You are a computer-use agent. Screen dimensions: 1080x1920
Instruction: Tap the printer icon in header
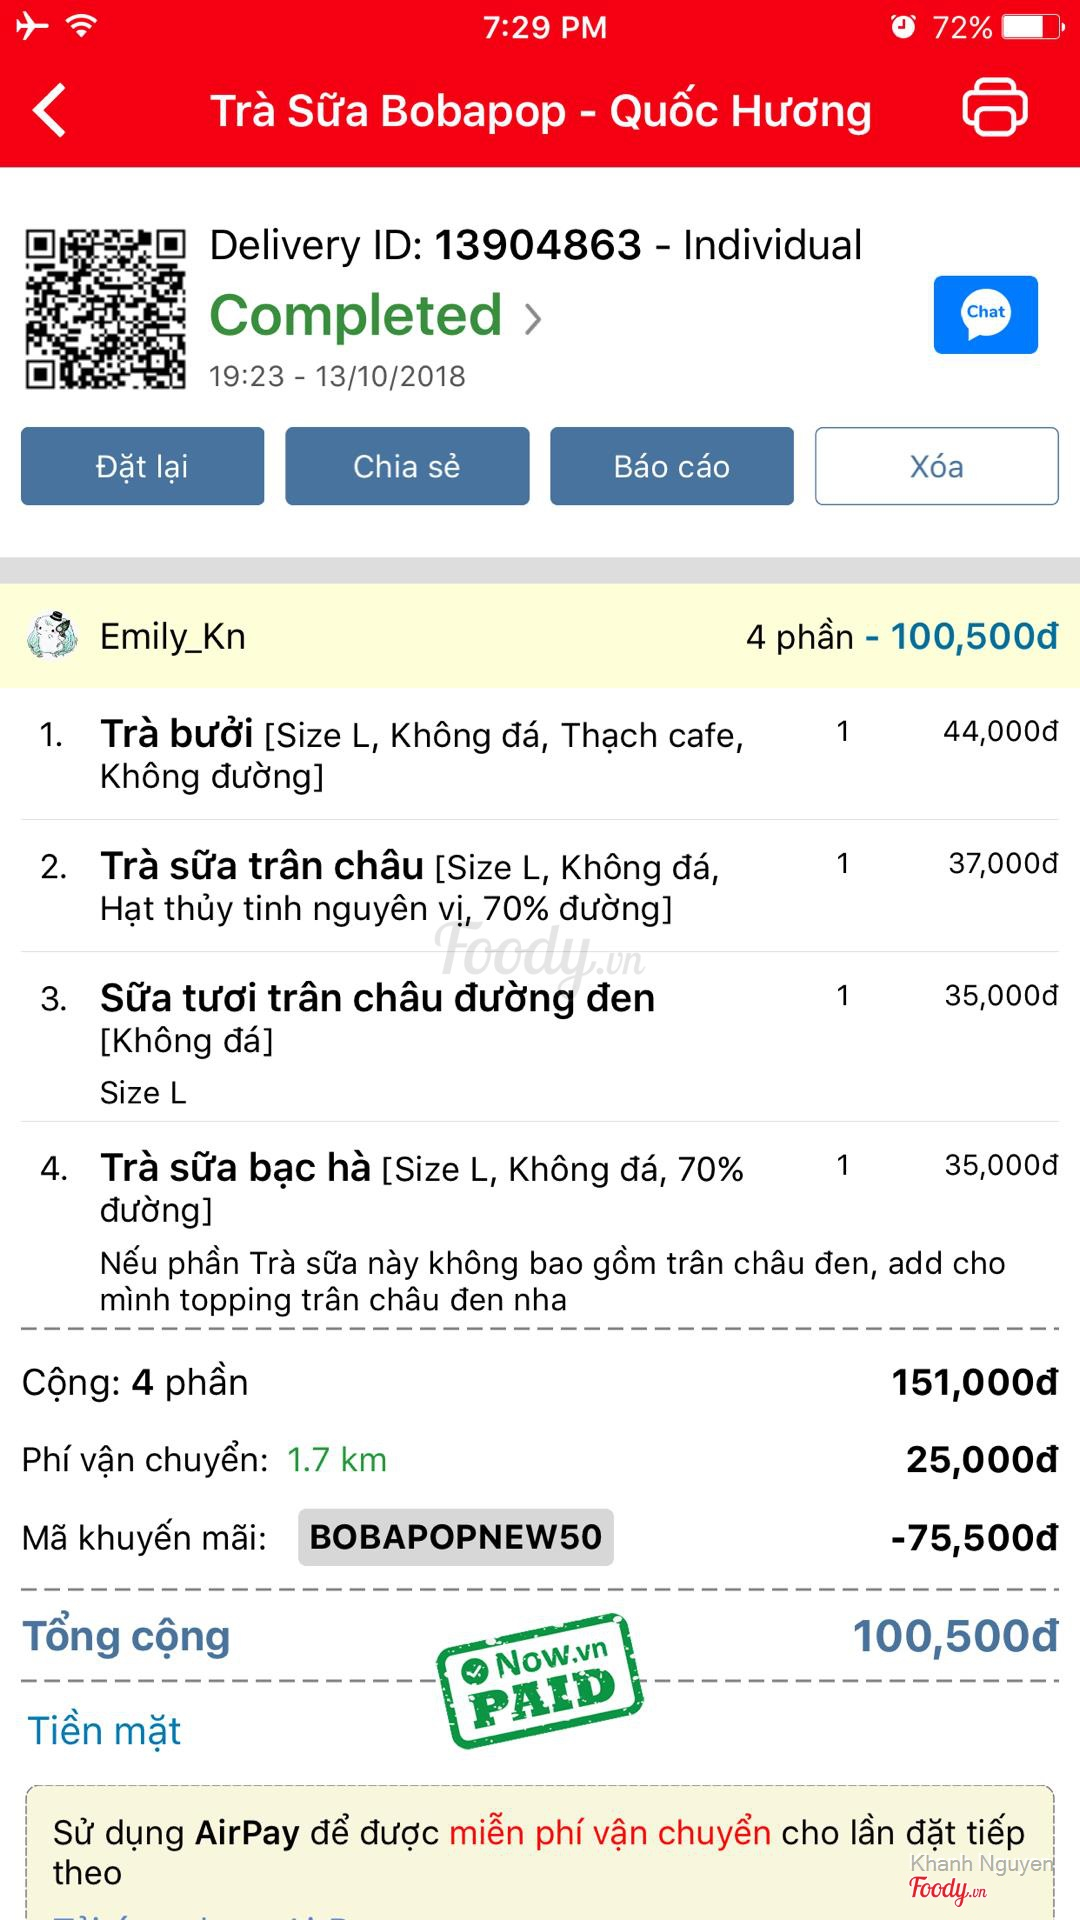click(x=994, y=108)
